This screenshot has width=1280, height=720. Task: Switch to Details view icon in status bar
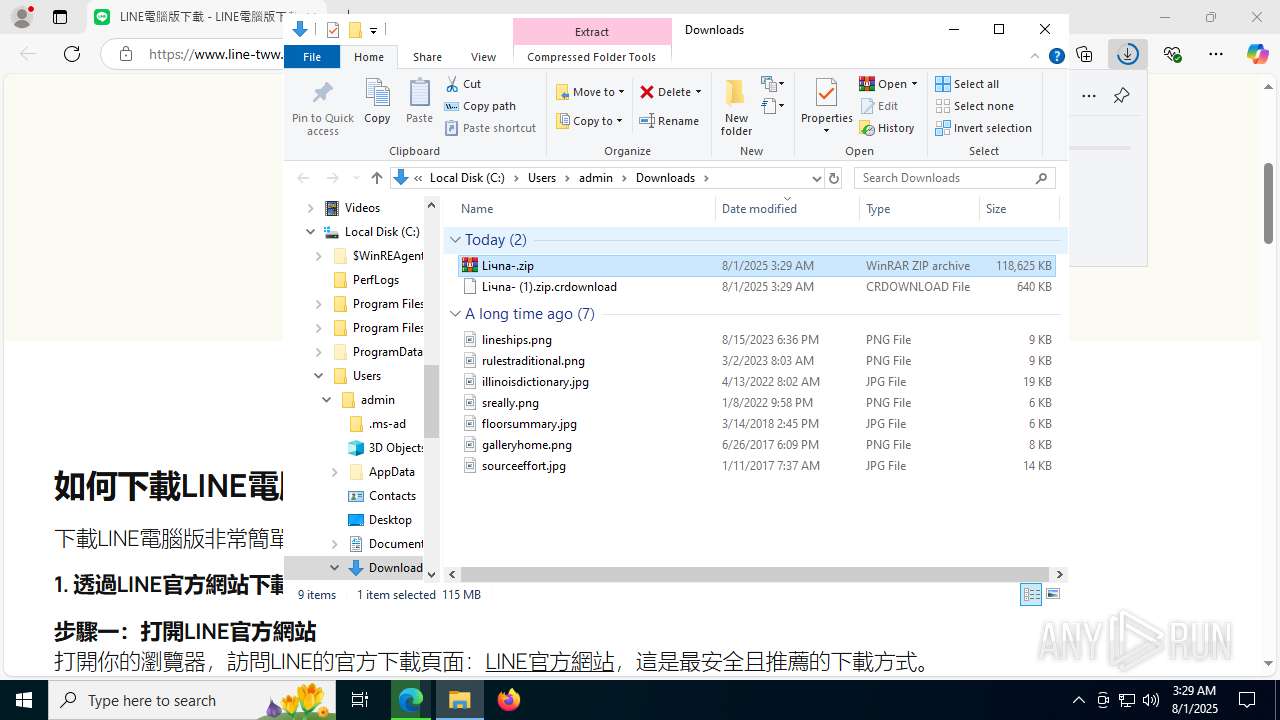[1031, 594]
